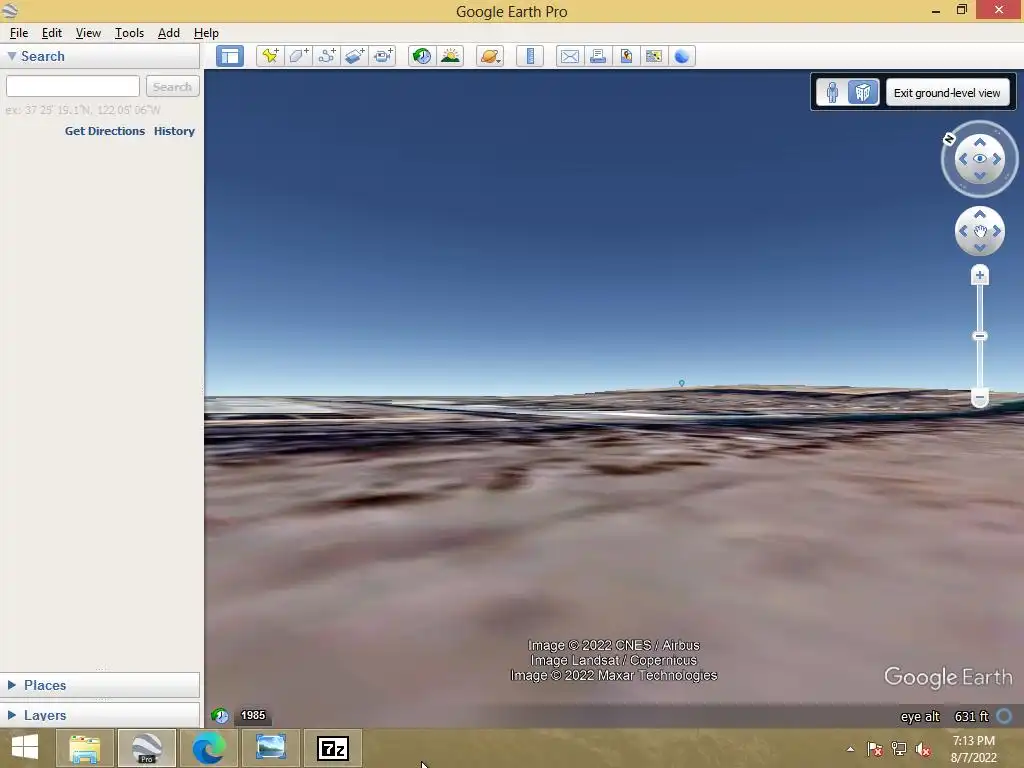Click Exit ground-level view button
Viewport: 1024px width, 768px height.
tap(947, 93)
